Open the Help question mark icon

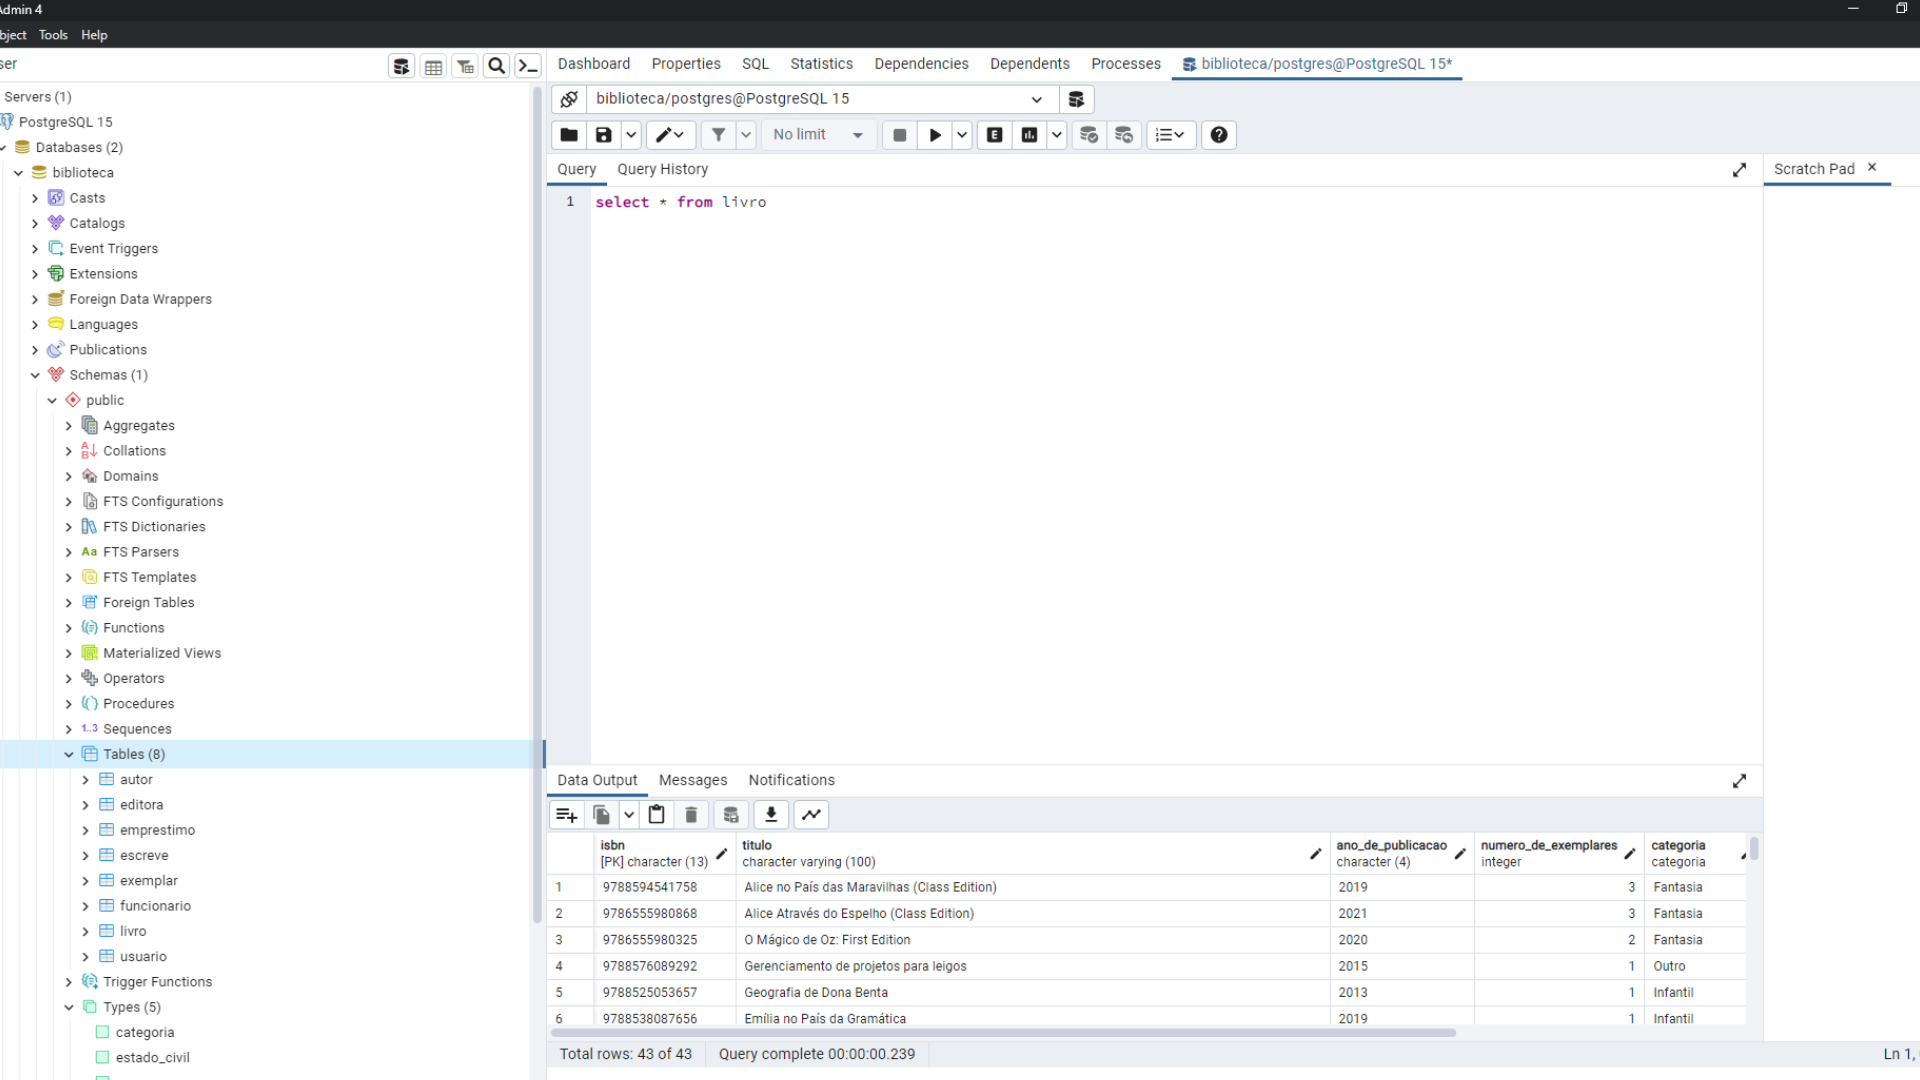1219,135
